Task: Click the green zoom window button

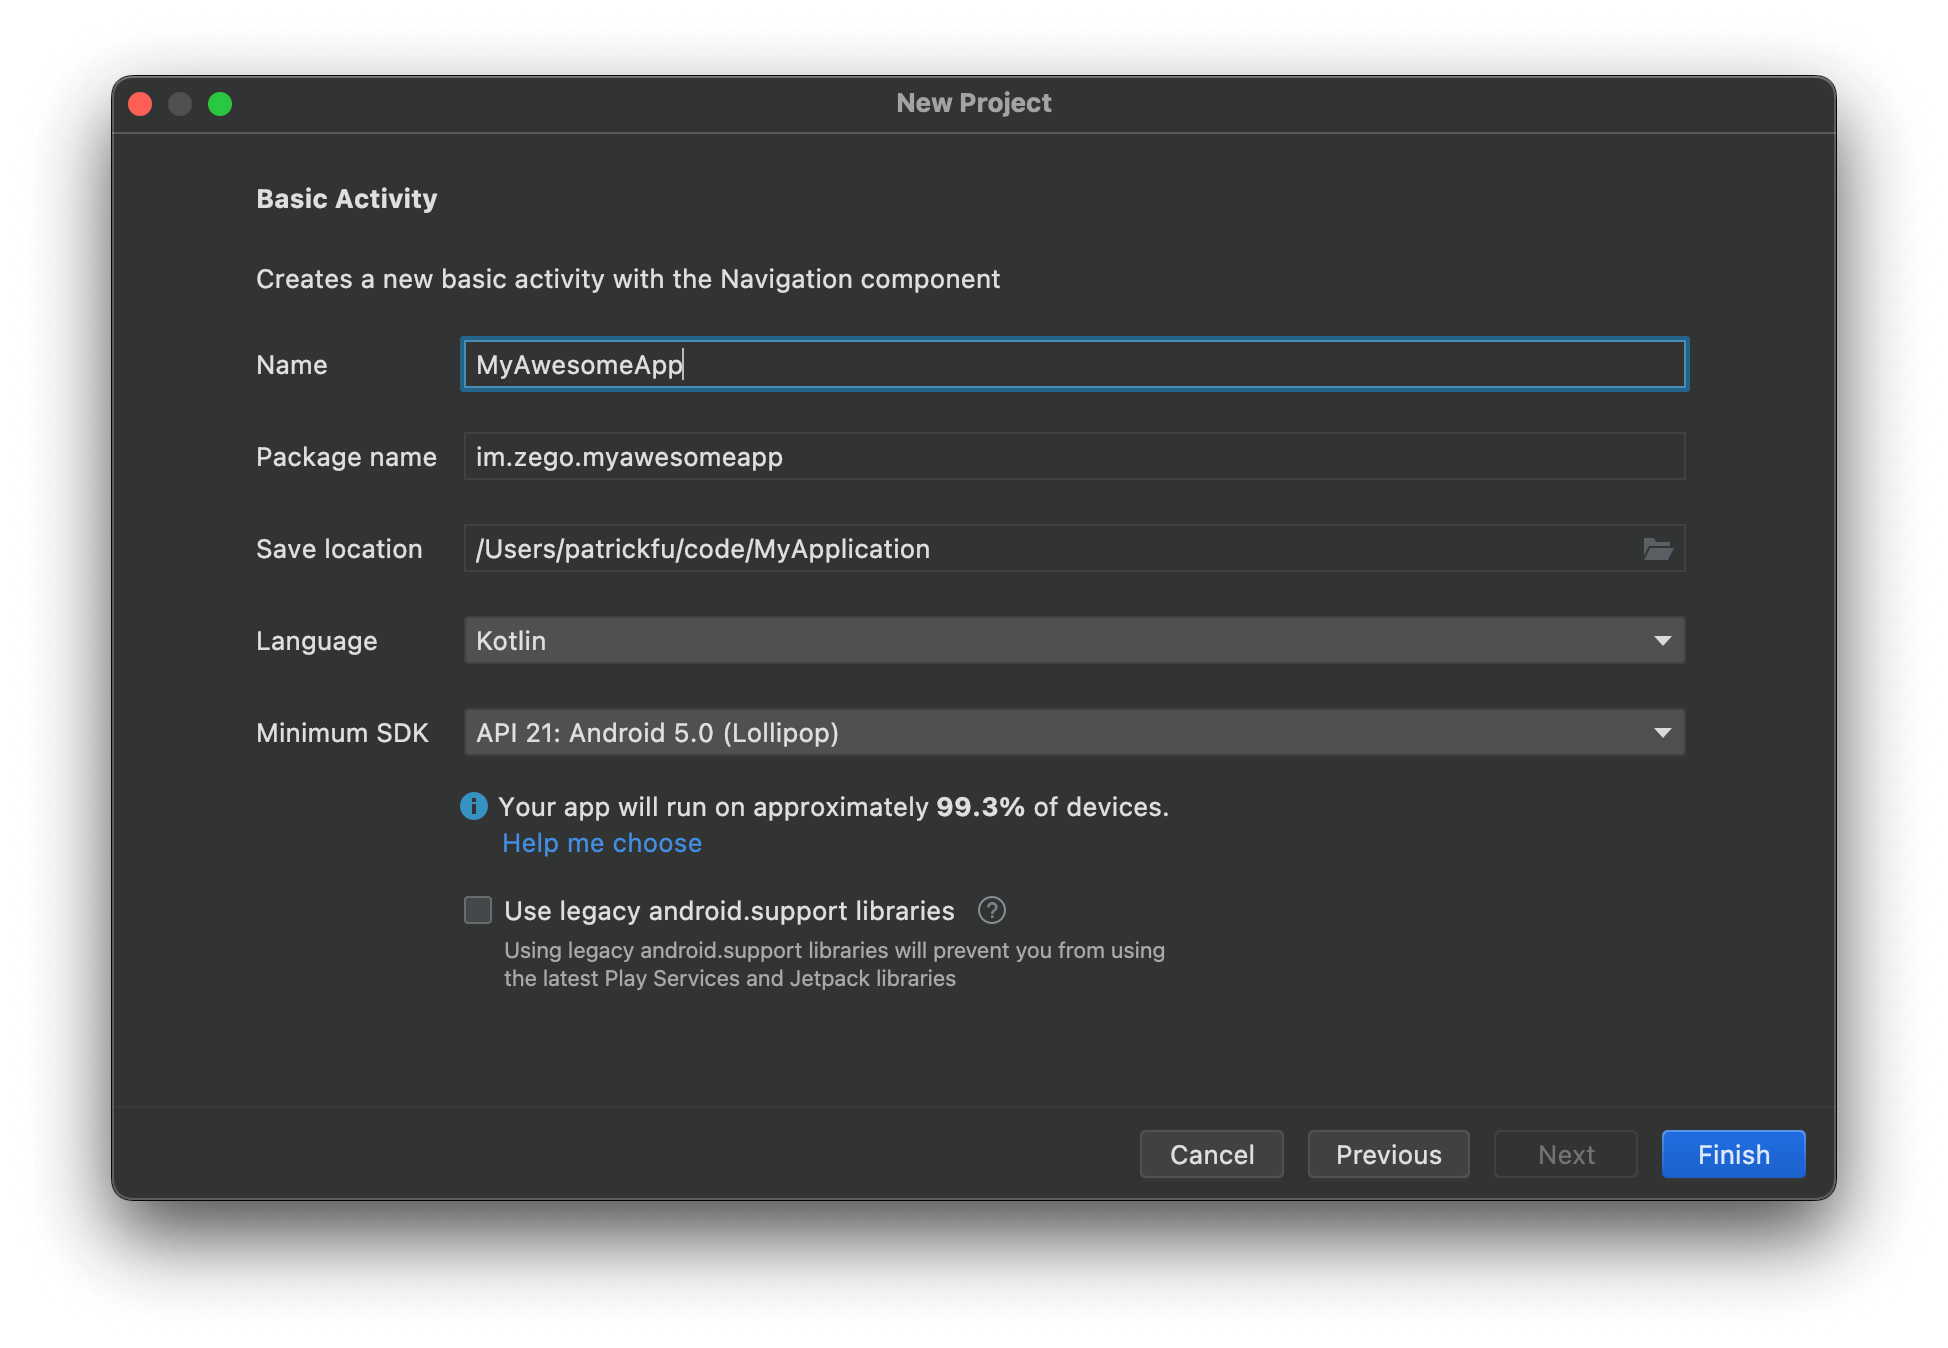Action: pyautogui.click(x=220, y=104)
